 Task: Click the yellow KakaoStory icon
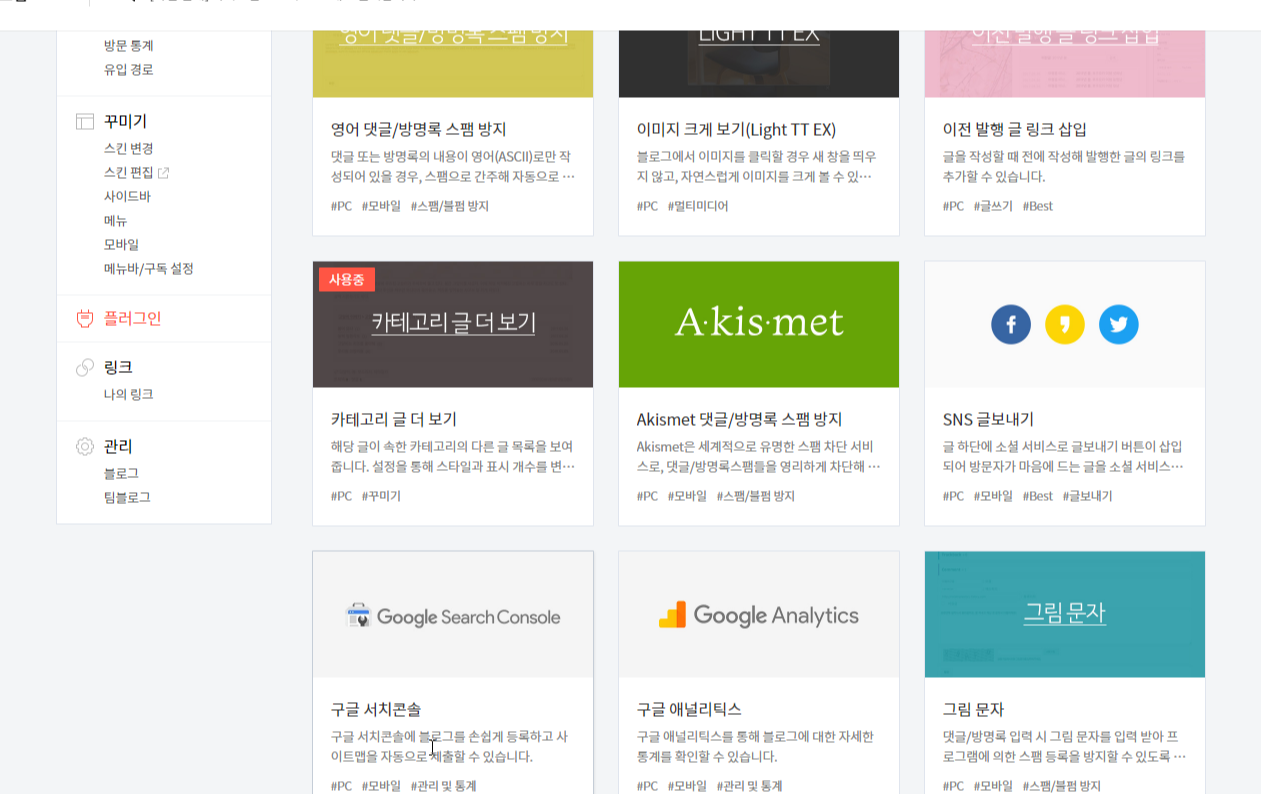[x=1065, y=325]
